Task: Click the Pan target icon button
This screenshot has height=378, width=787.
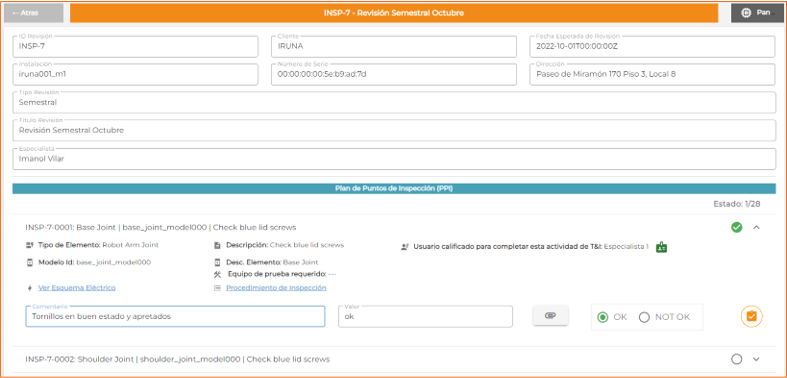Action: click(x=757, y=13)
